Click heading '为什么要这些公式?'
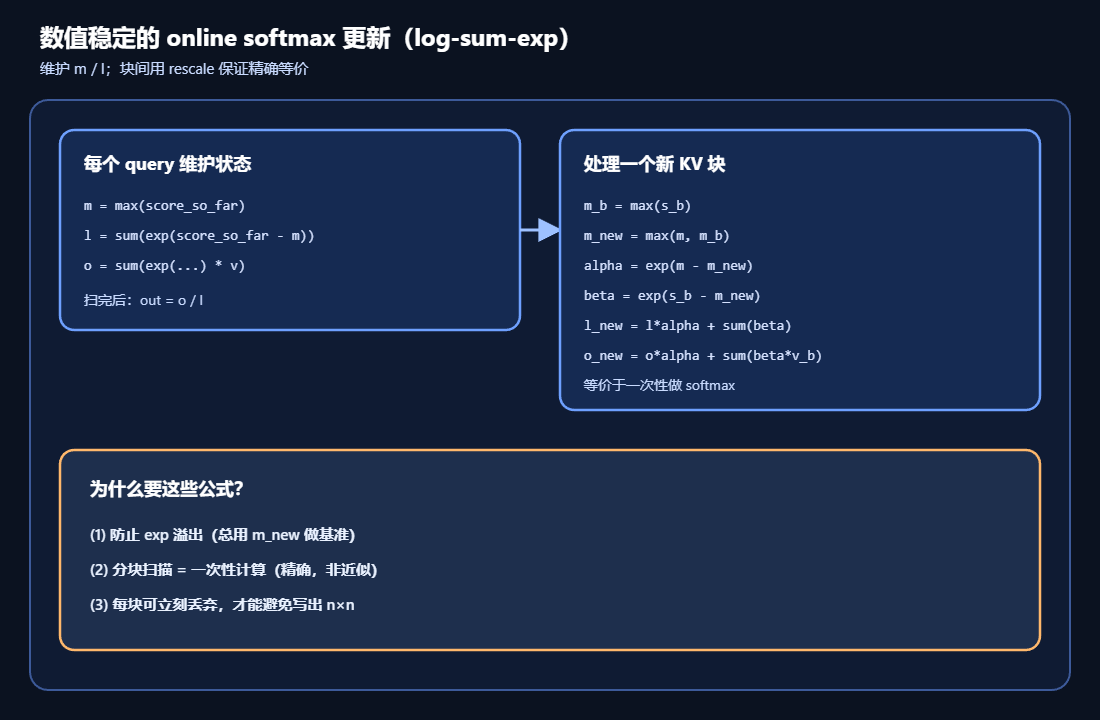 [x=166, y=489]
